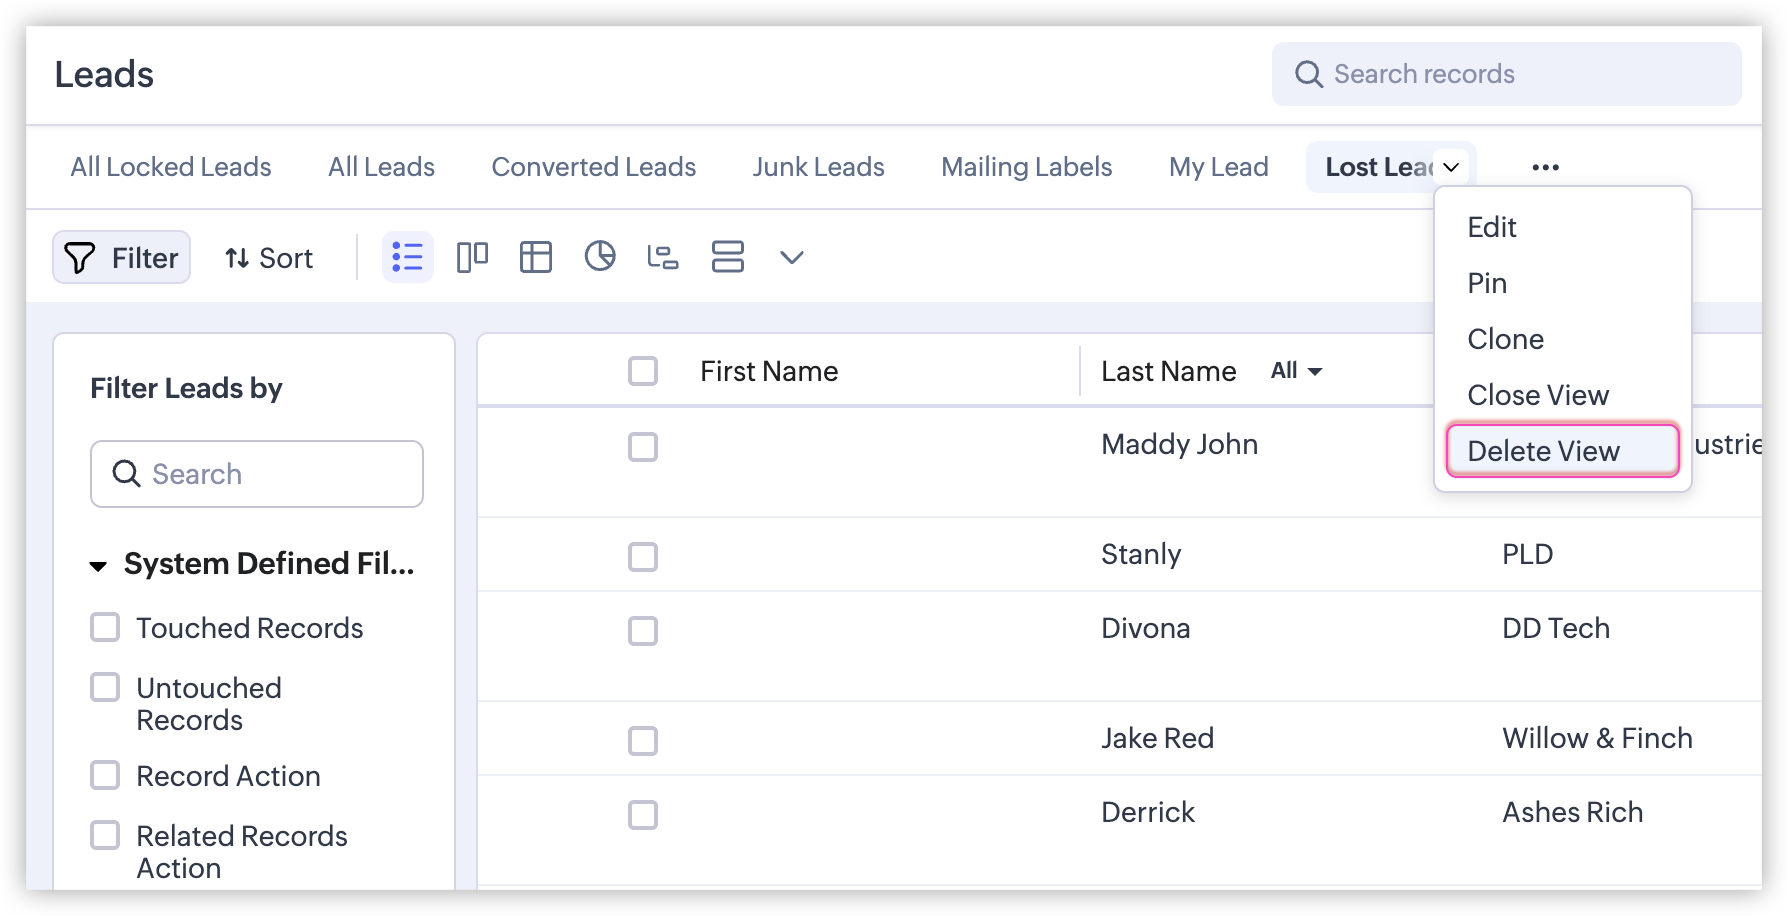Select the timeline hierarchy view icon
This screenshot has height=916, width=1788.
tap(663, 257)
